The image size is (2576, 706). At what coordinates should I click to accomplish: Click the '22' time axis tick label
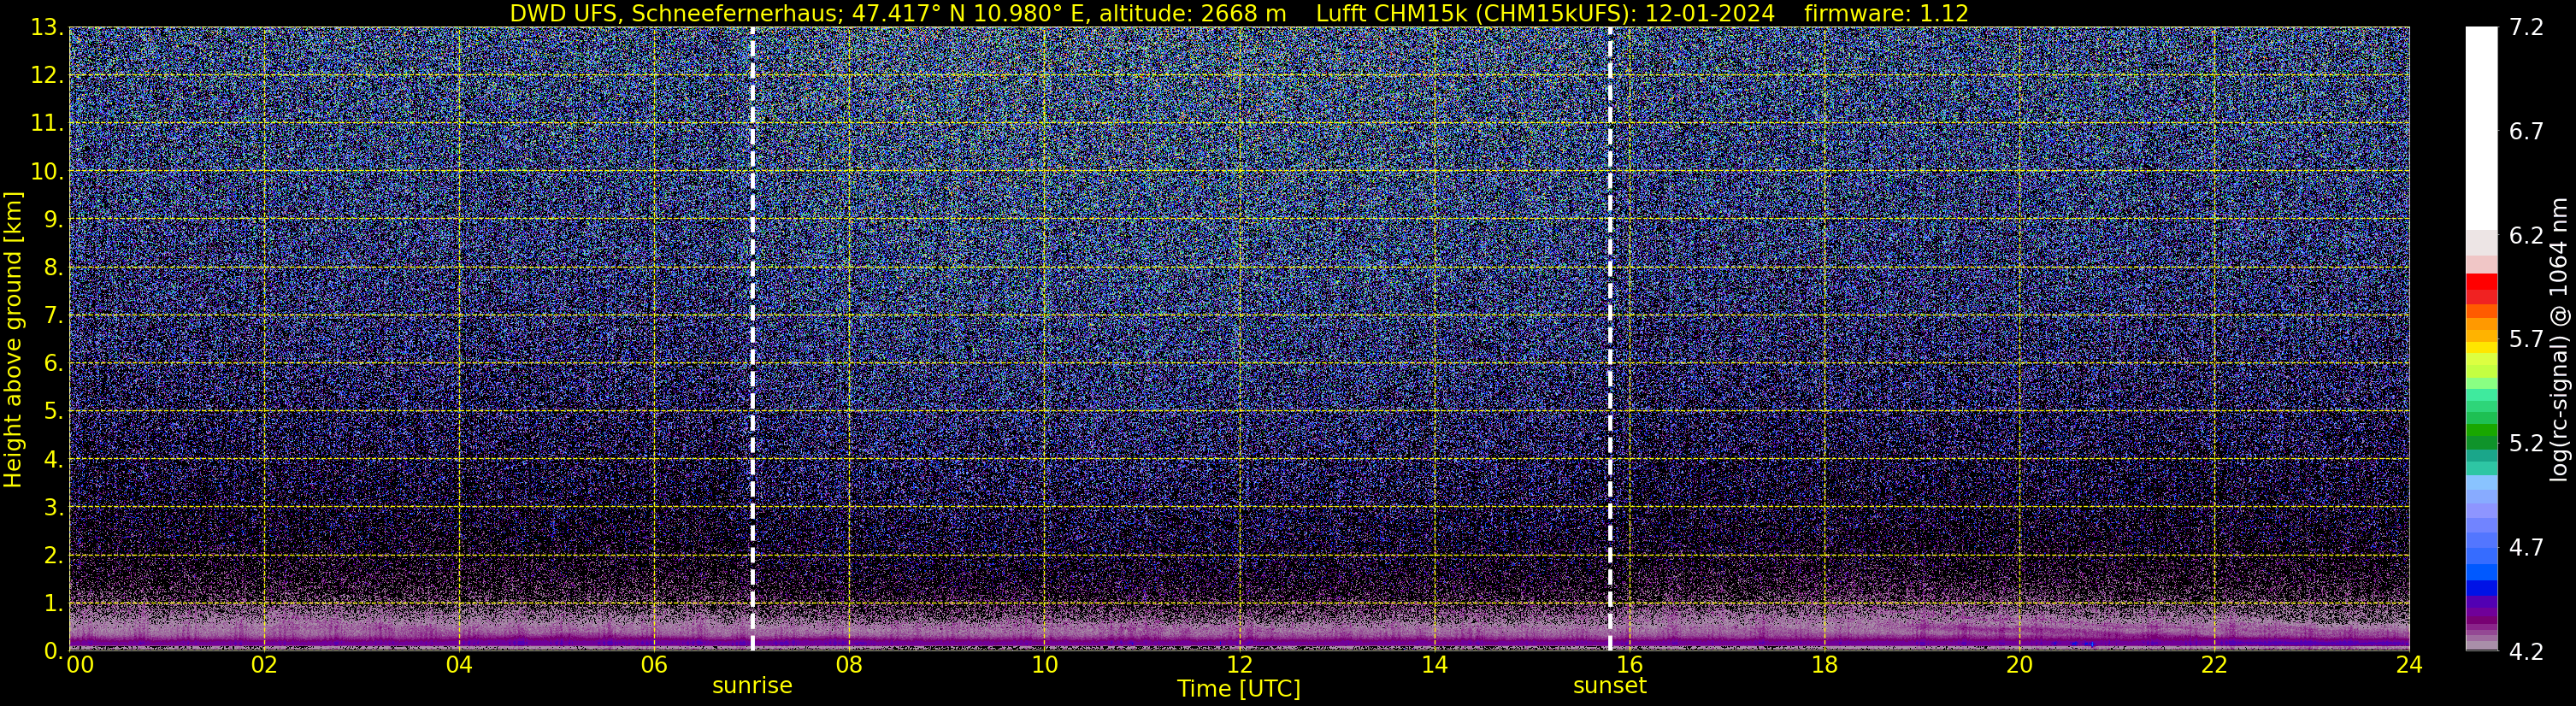point(2214,665)
